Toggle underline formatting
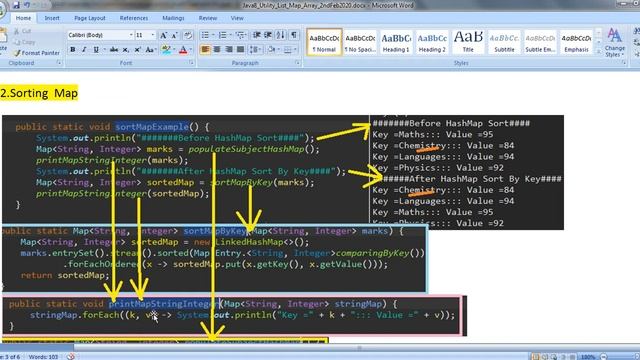 coord(96,50)
